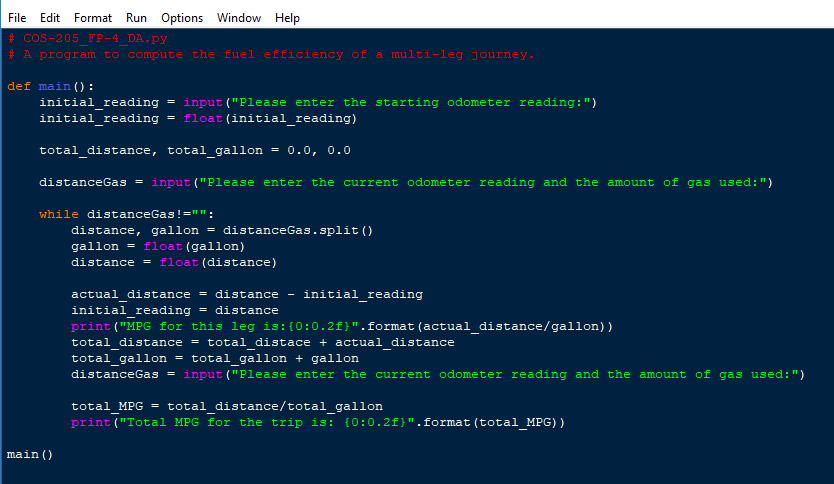Image resolution: width=834 pixels, height=484 pixels.
Task: Open the Options menu
Action: (182, 18)
